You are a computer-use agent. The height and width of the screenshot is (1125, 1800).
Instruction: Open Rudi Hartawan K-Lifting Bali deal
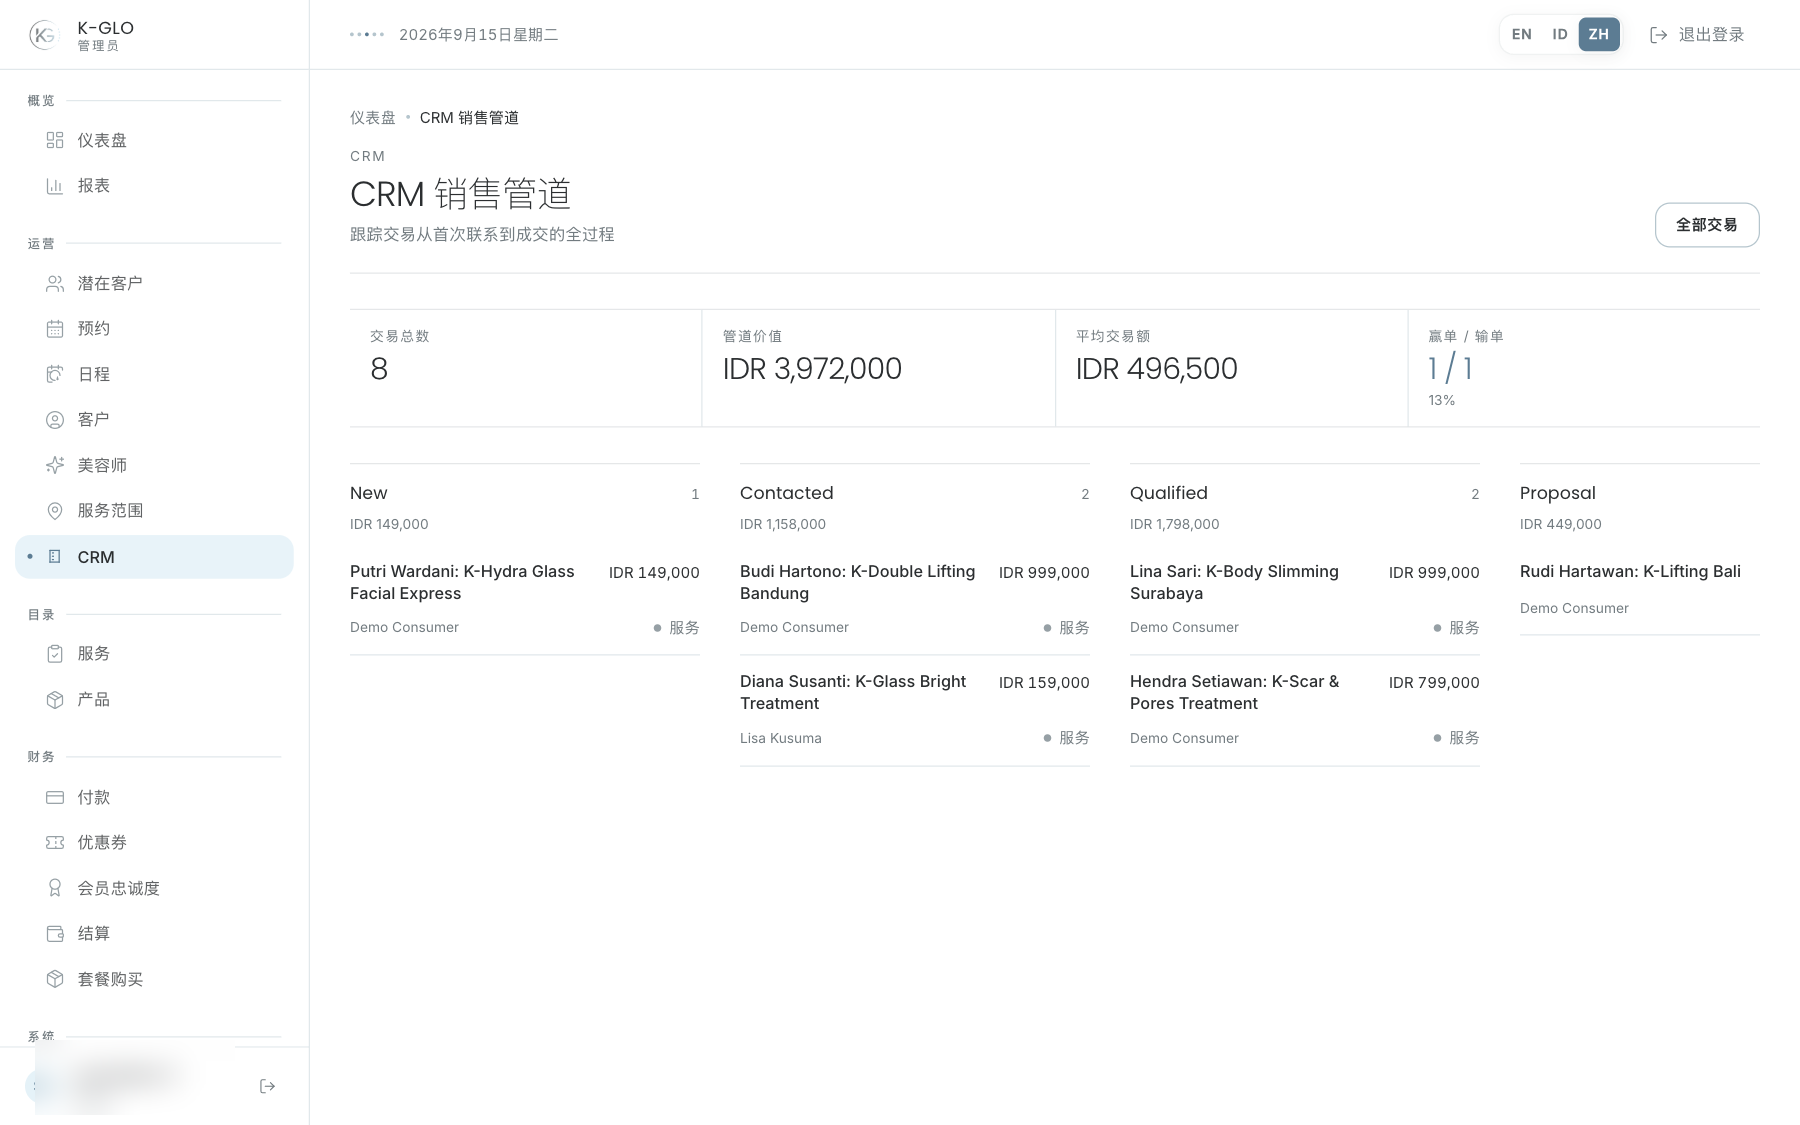pyautogui.click(x=1639, y=590)
